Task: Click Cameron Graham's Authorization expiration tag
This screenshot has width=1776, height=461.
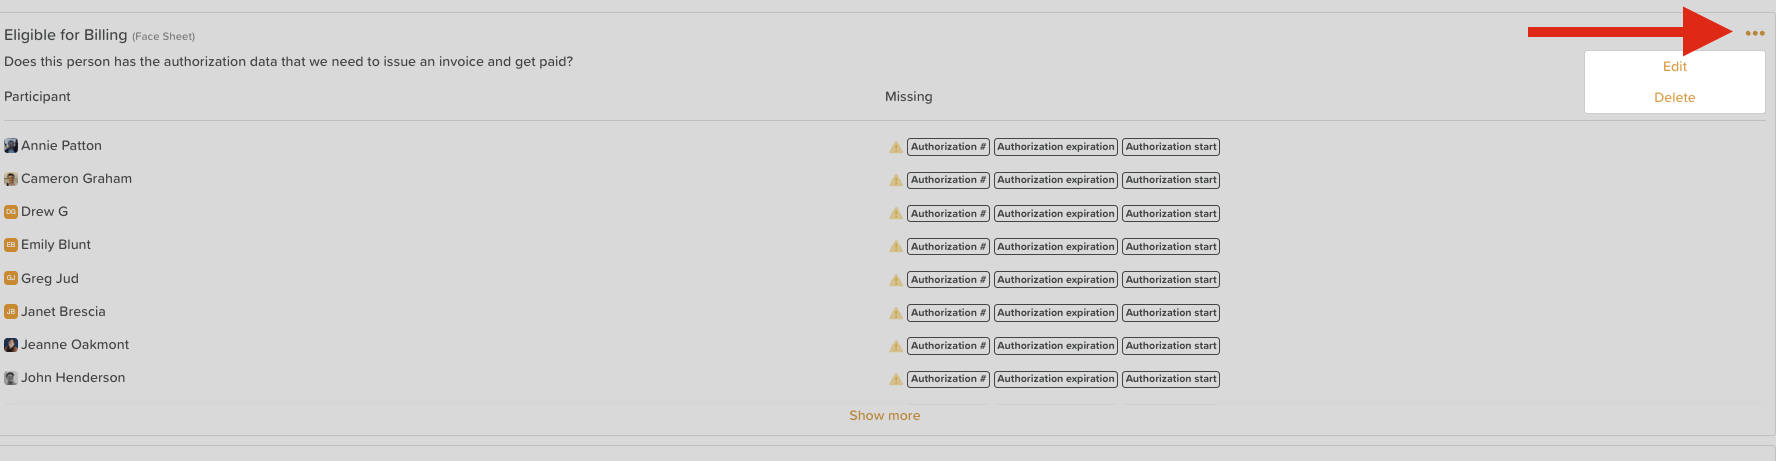Action: (1055, 180)
